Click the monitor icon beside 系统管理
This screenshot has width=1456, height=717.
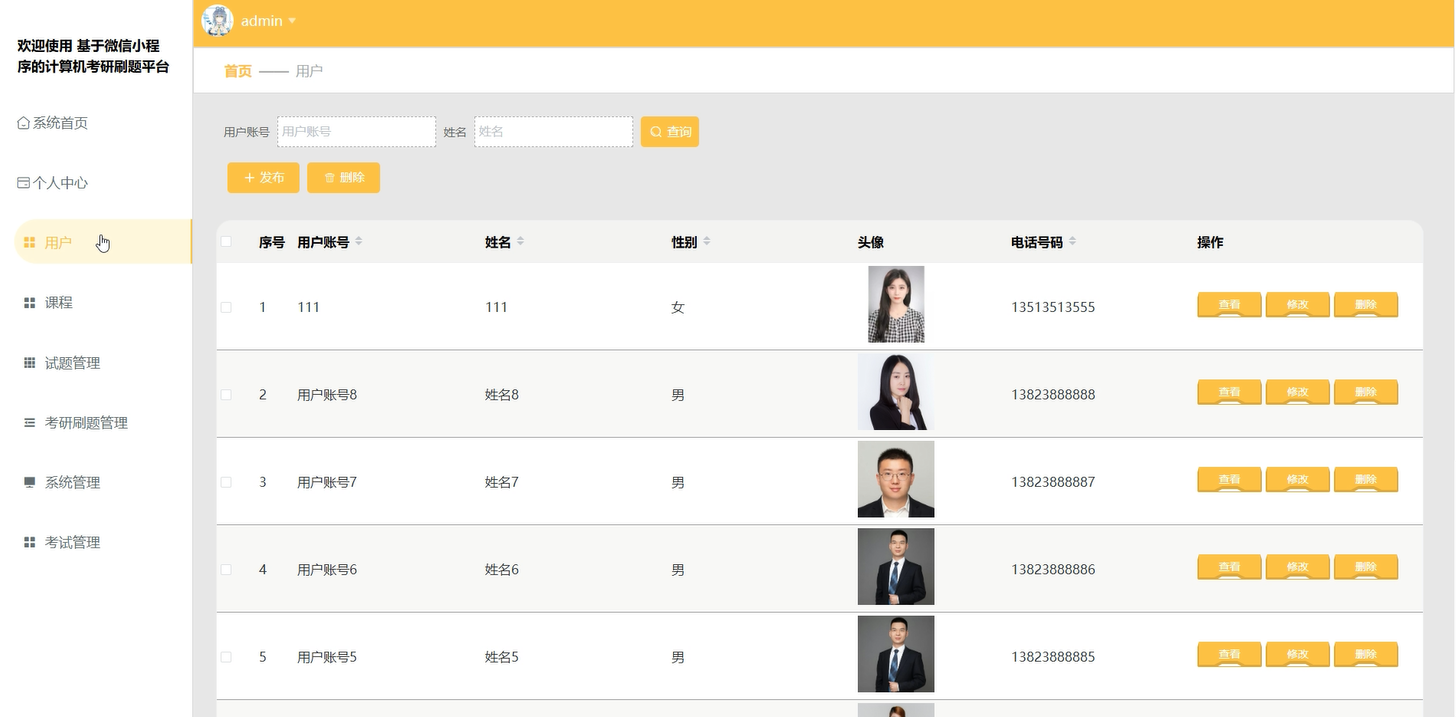(30, 483)
